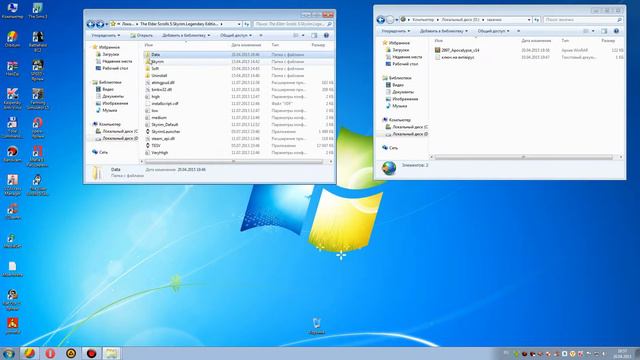Refresh the address bar in the Apocalypse archive window
Image resolution: width=640 pixels, height=360 pixels.
pos(537,20)
